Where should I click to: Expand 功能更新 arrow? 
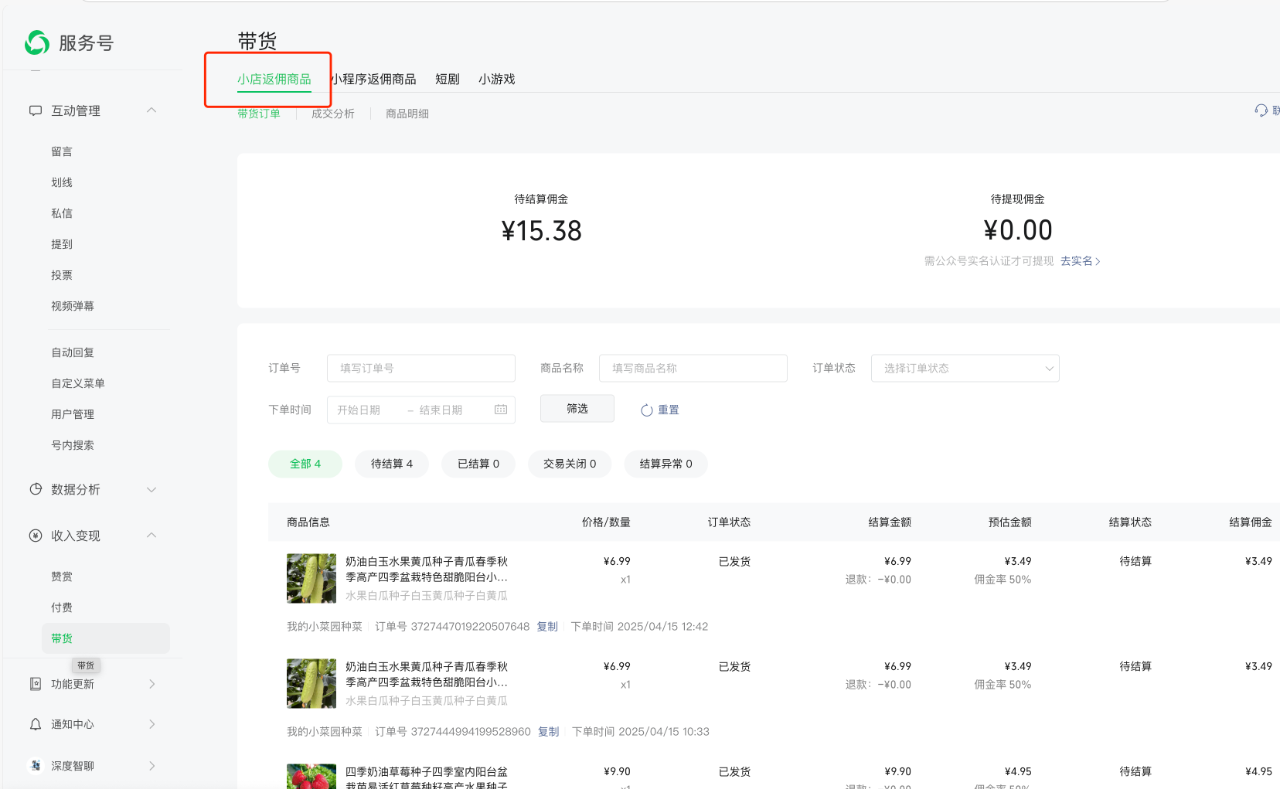(152, 684)
